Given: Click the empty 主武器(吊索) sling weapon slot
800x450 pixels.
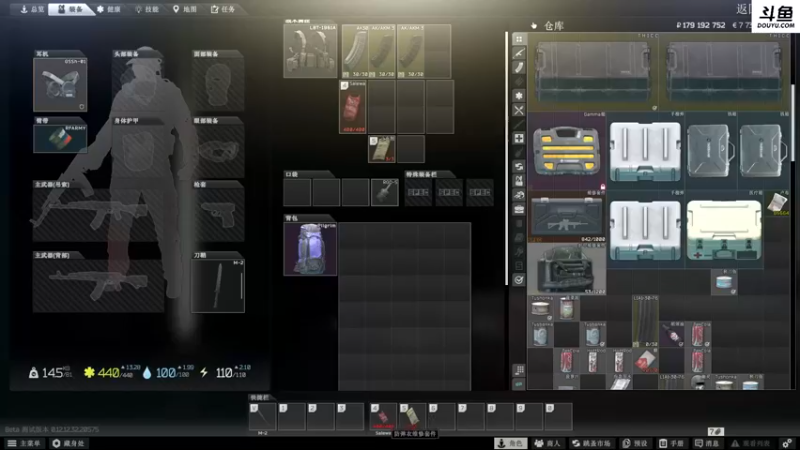Looking at the screenshot, I should click(x=98, y=215).
